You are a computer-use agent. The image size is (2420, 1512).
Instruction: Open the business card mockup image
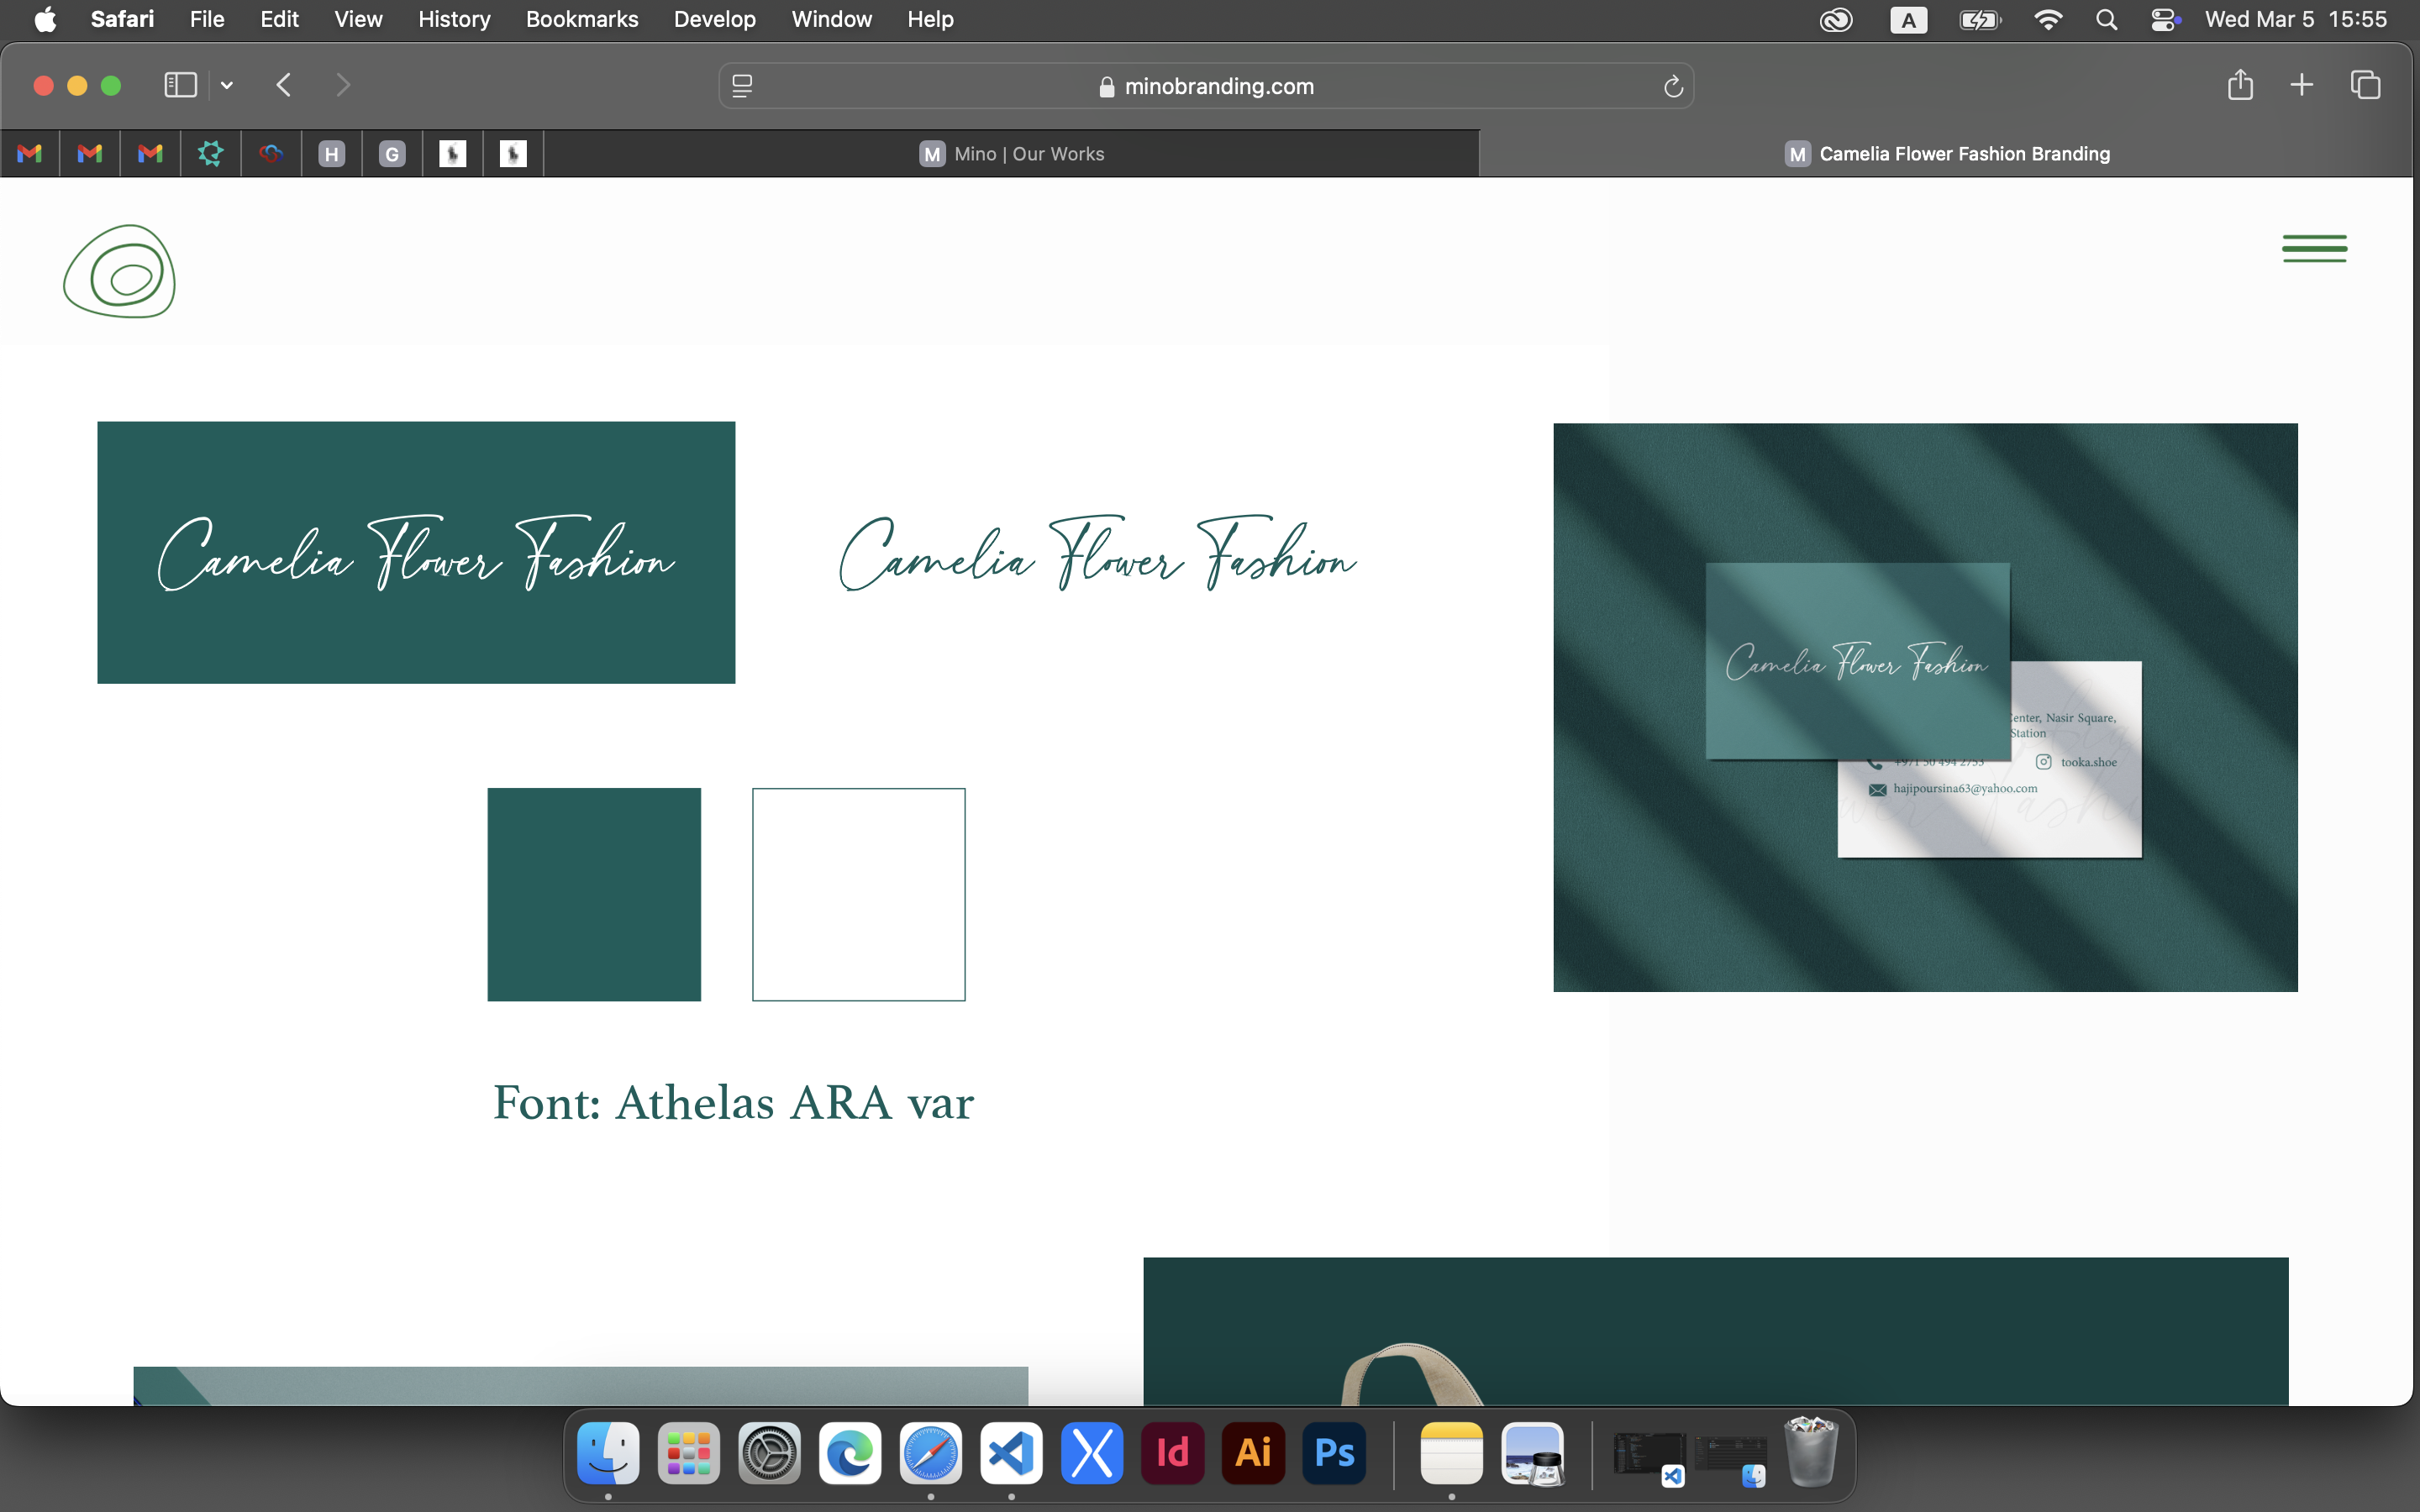coord(1925,707)
